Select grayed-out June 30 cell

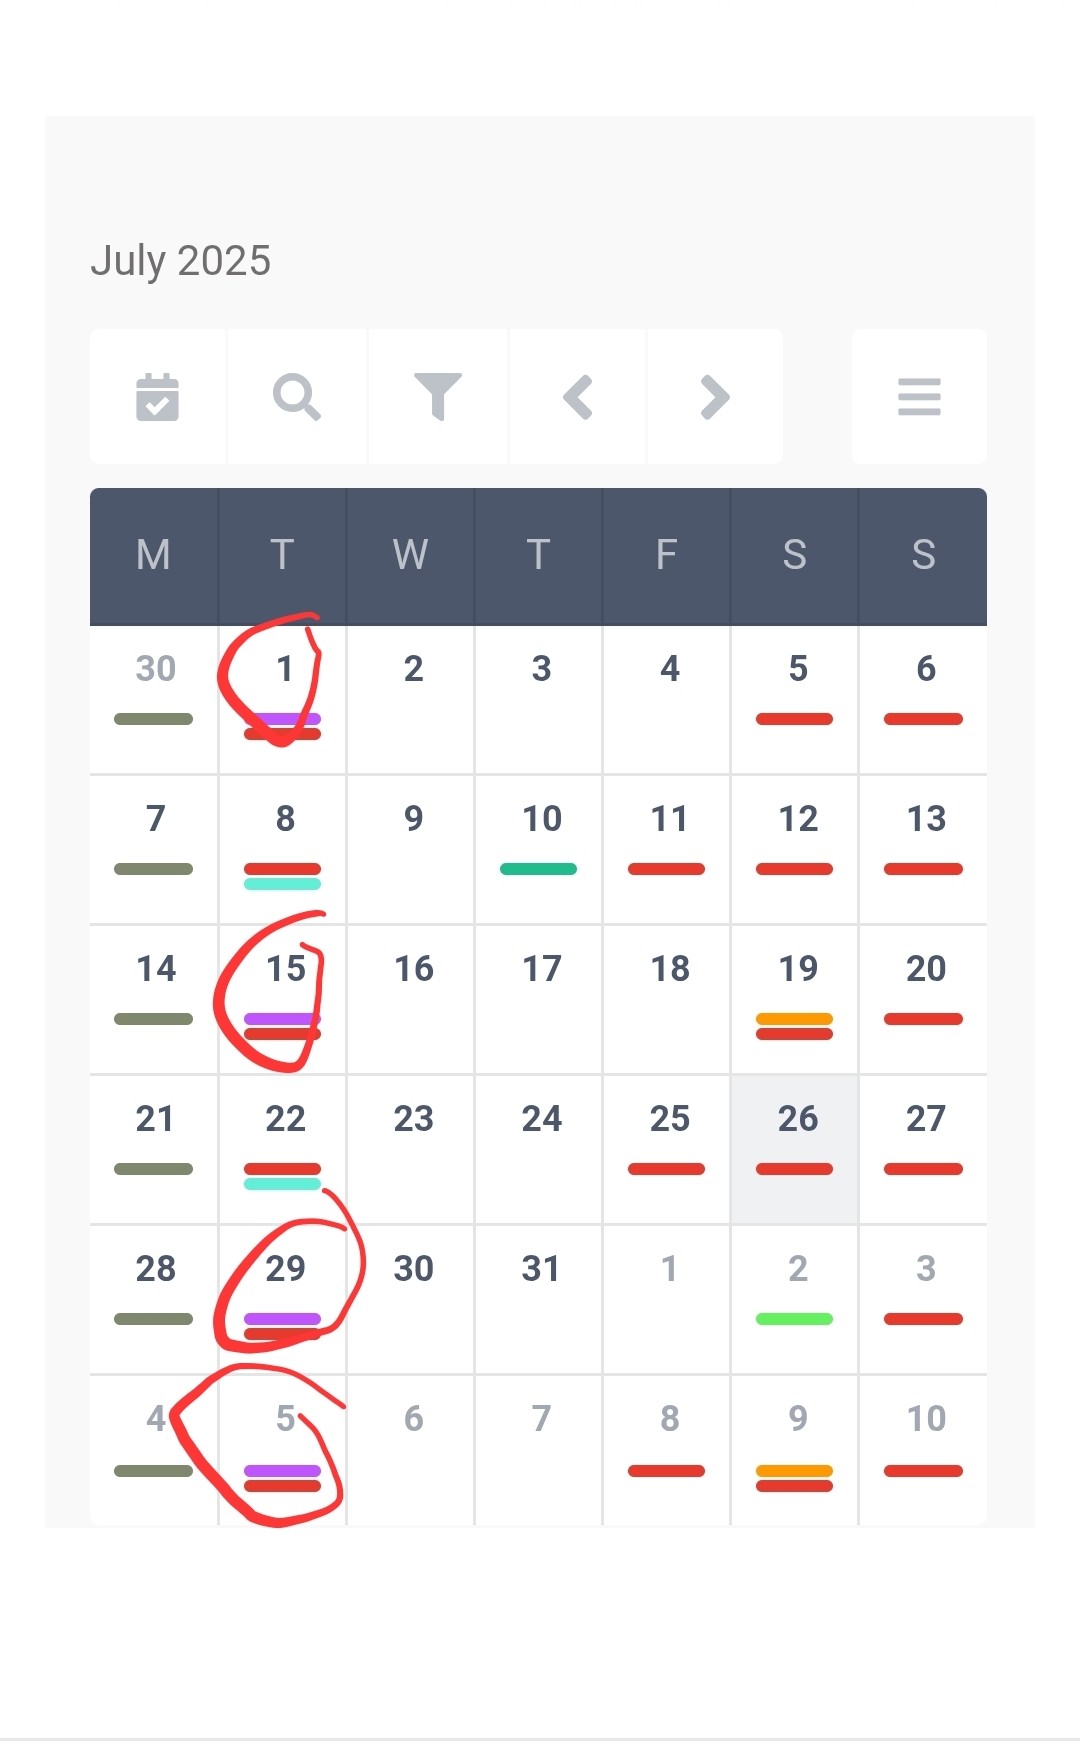click(x=154, y=699)
